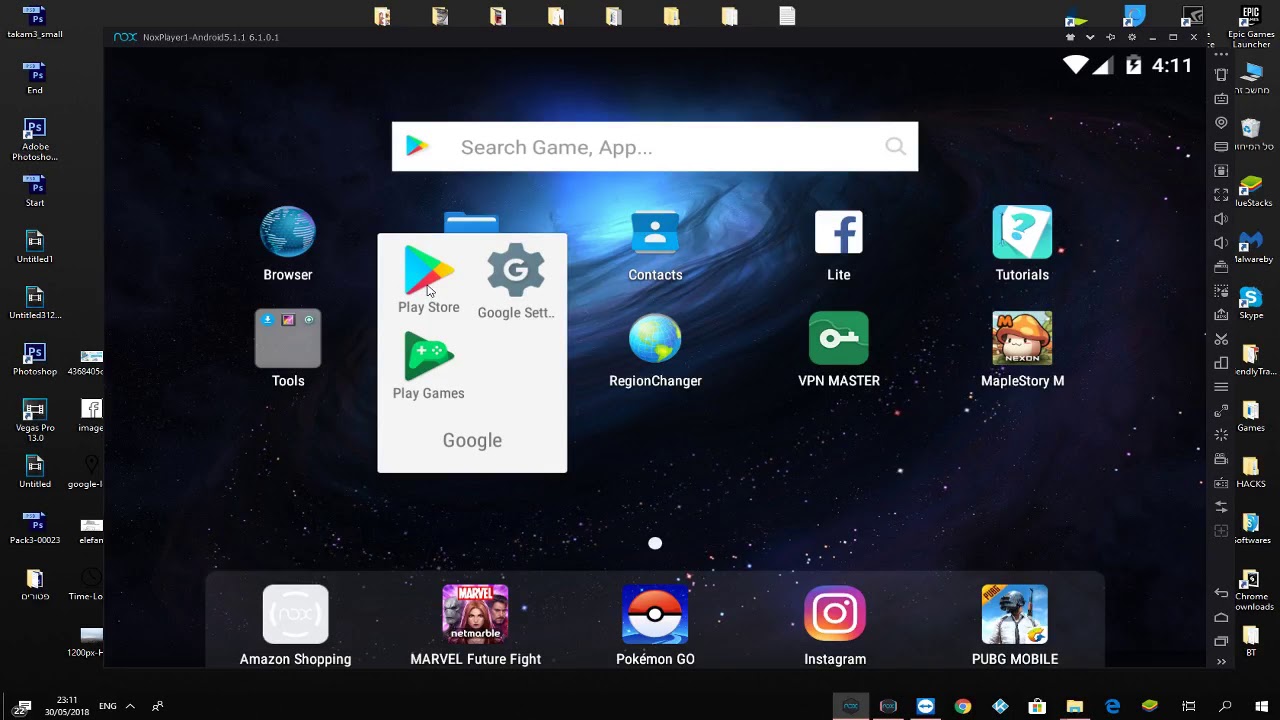Open Instagram from the dock
1280x720 pixels.
tap(835, 626)
